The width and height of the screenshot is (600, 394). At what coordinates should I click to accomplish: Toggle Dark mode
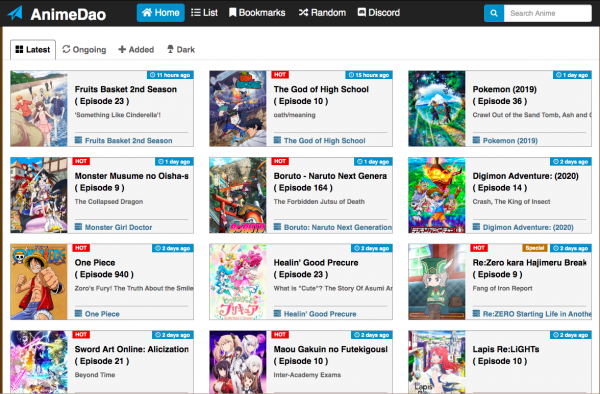point(181,49)
